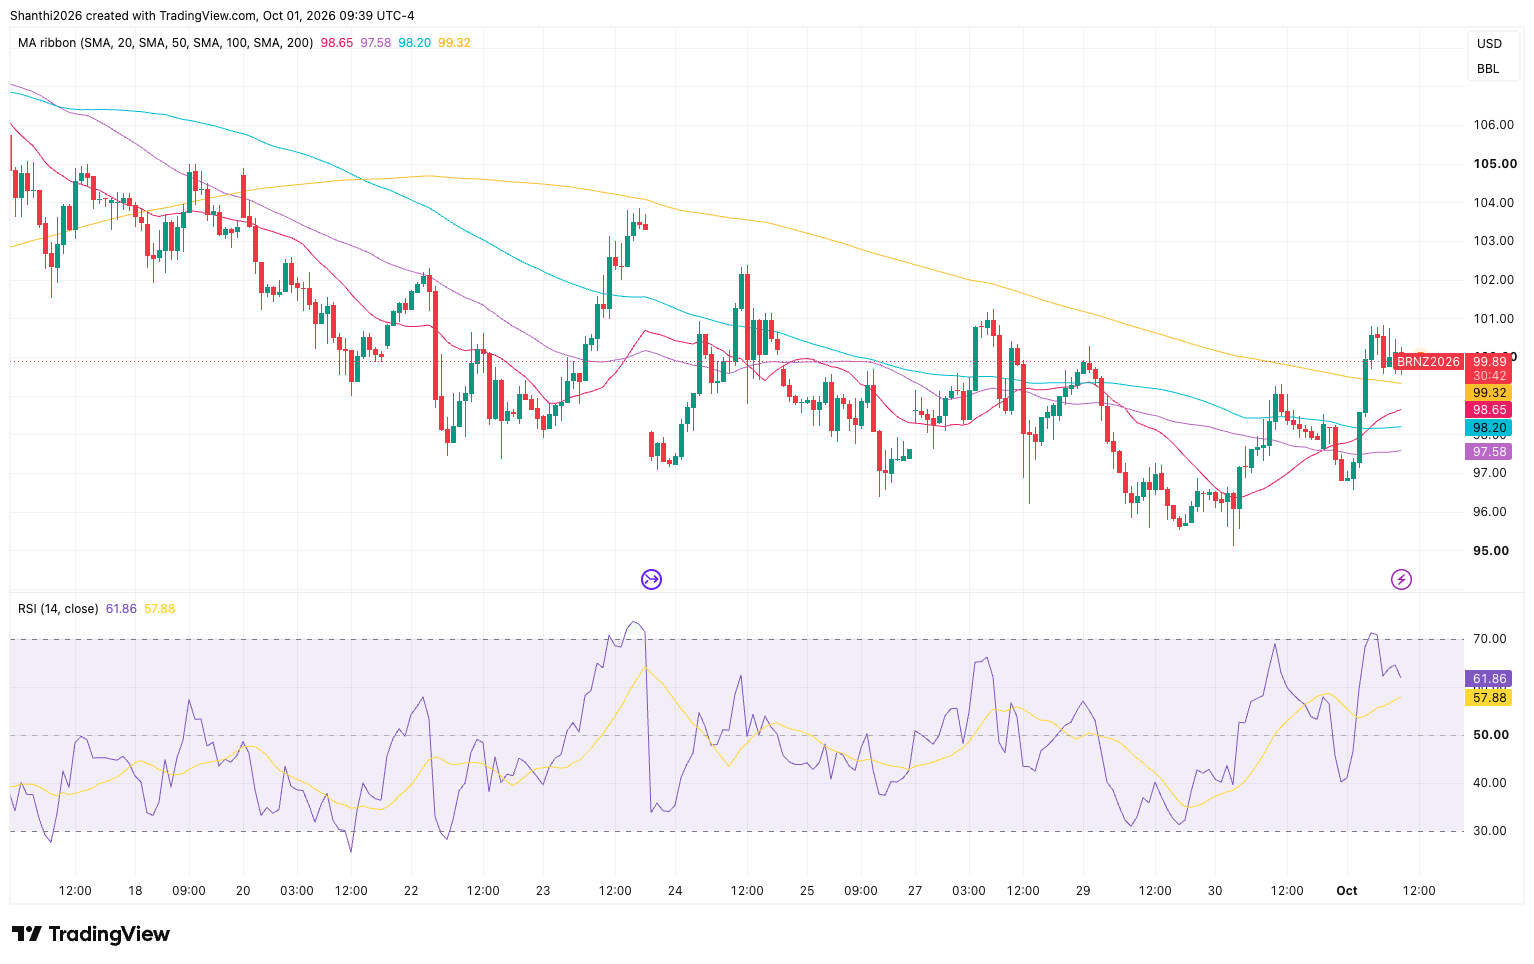The height and width of the screenshot is (964, 1534).
Task: Click the BBL unit label
Action: pyautogui.click(x=1488, y=69)
